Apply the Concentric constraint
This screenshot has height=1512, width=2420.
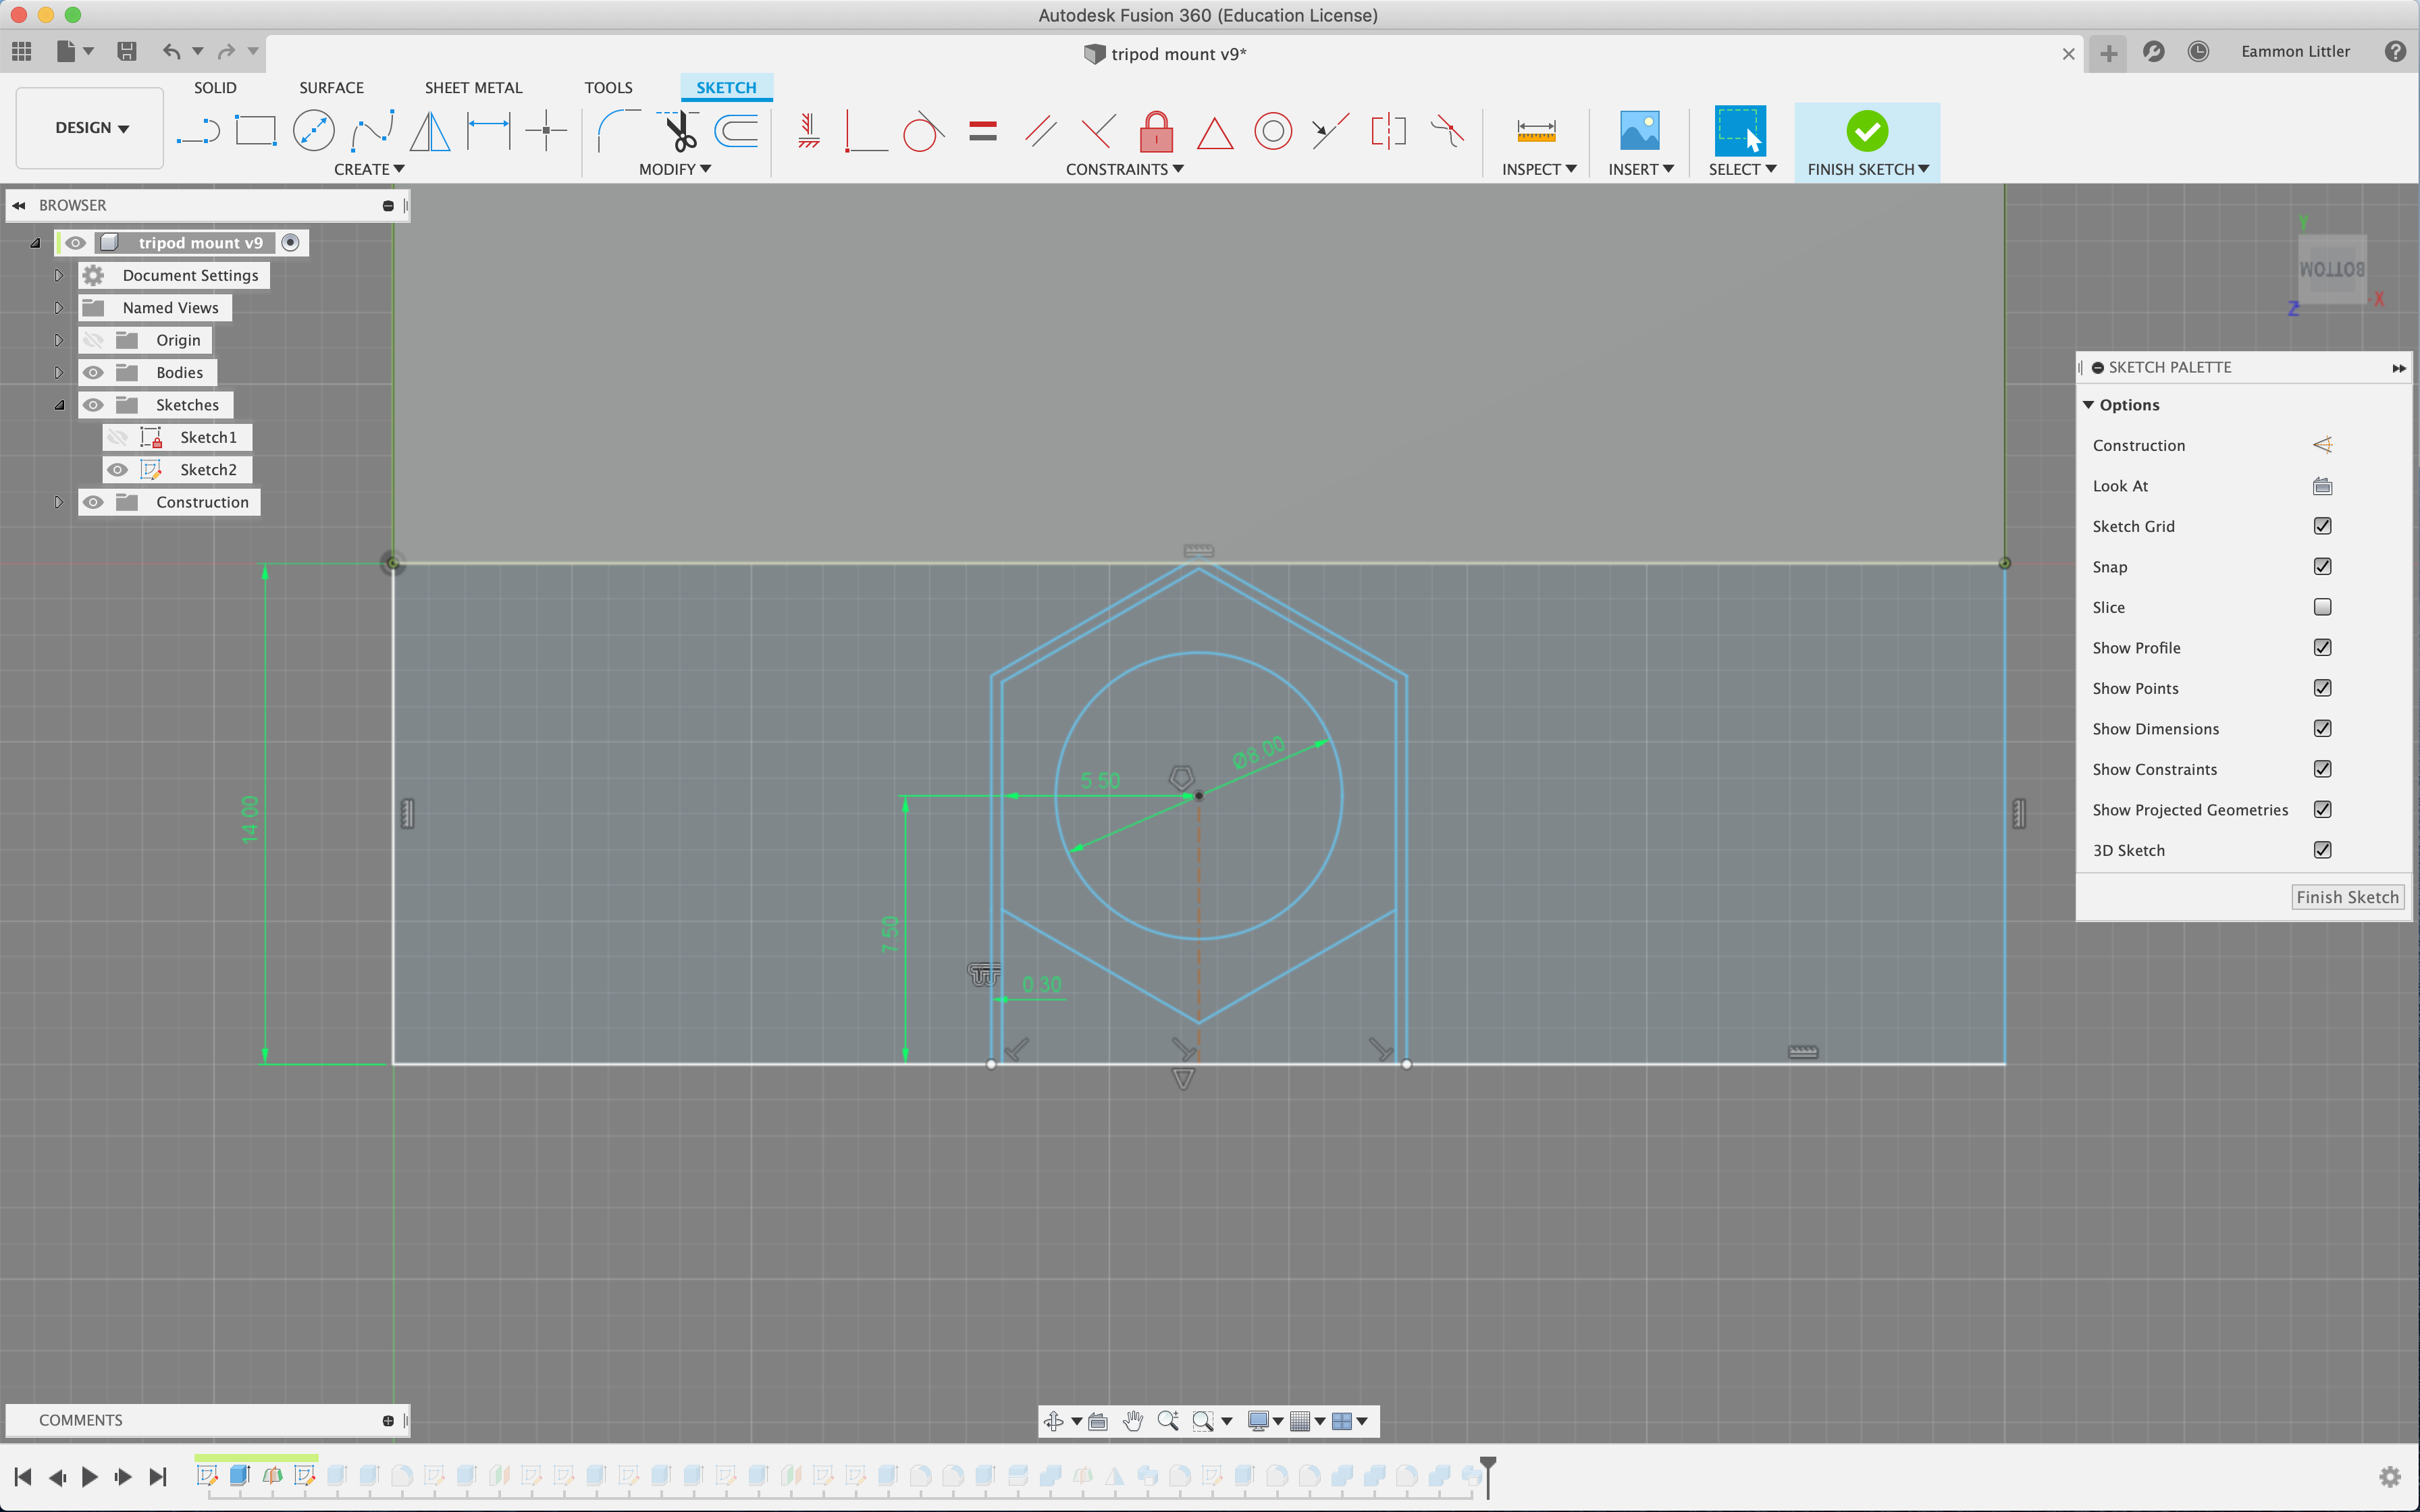tap(1271, 130)
